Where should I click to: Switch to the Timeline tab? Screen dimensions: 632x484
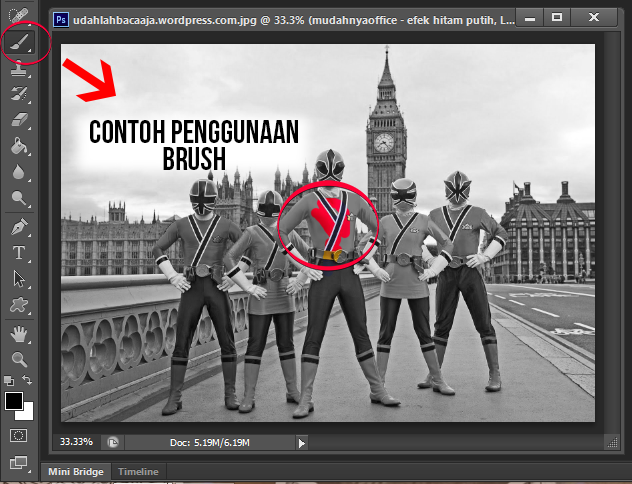point(138,472)
